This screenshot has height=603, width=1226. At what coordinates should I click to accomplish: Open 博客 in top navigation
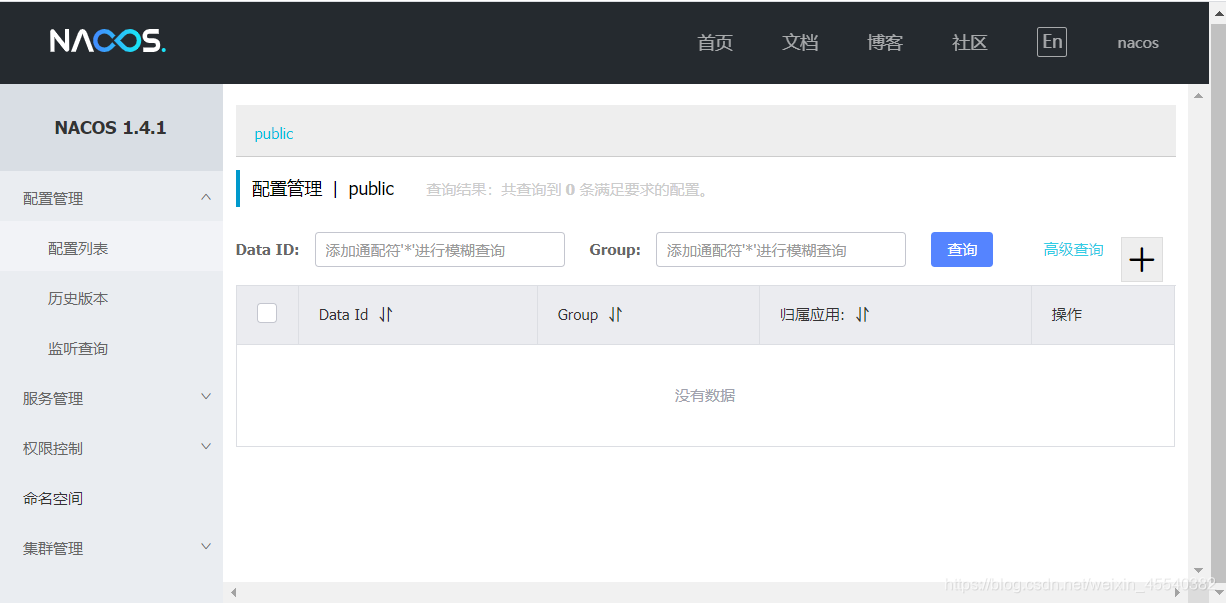pyautogui.click(x=885, y=43)
